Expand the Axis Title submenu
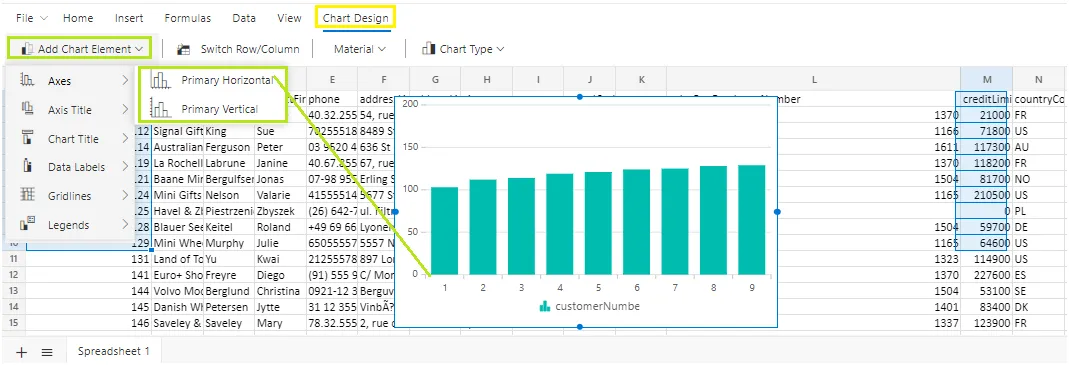 (72, 110)
